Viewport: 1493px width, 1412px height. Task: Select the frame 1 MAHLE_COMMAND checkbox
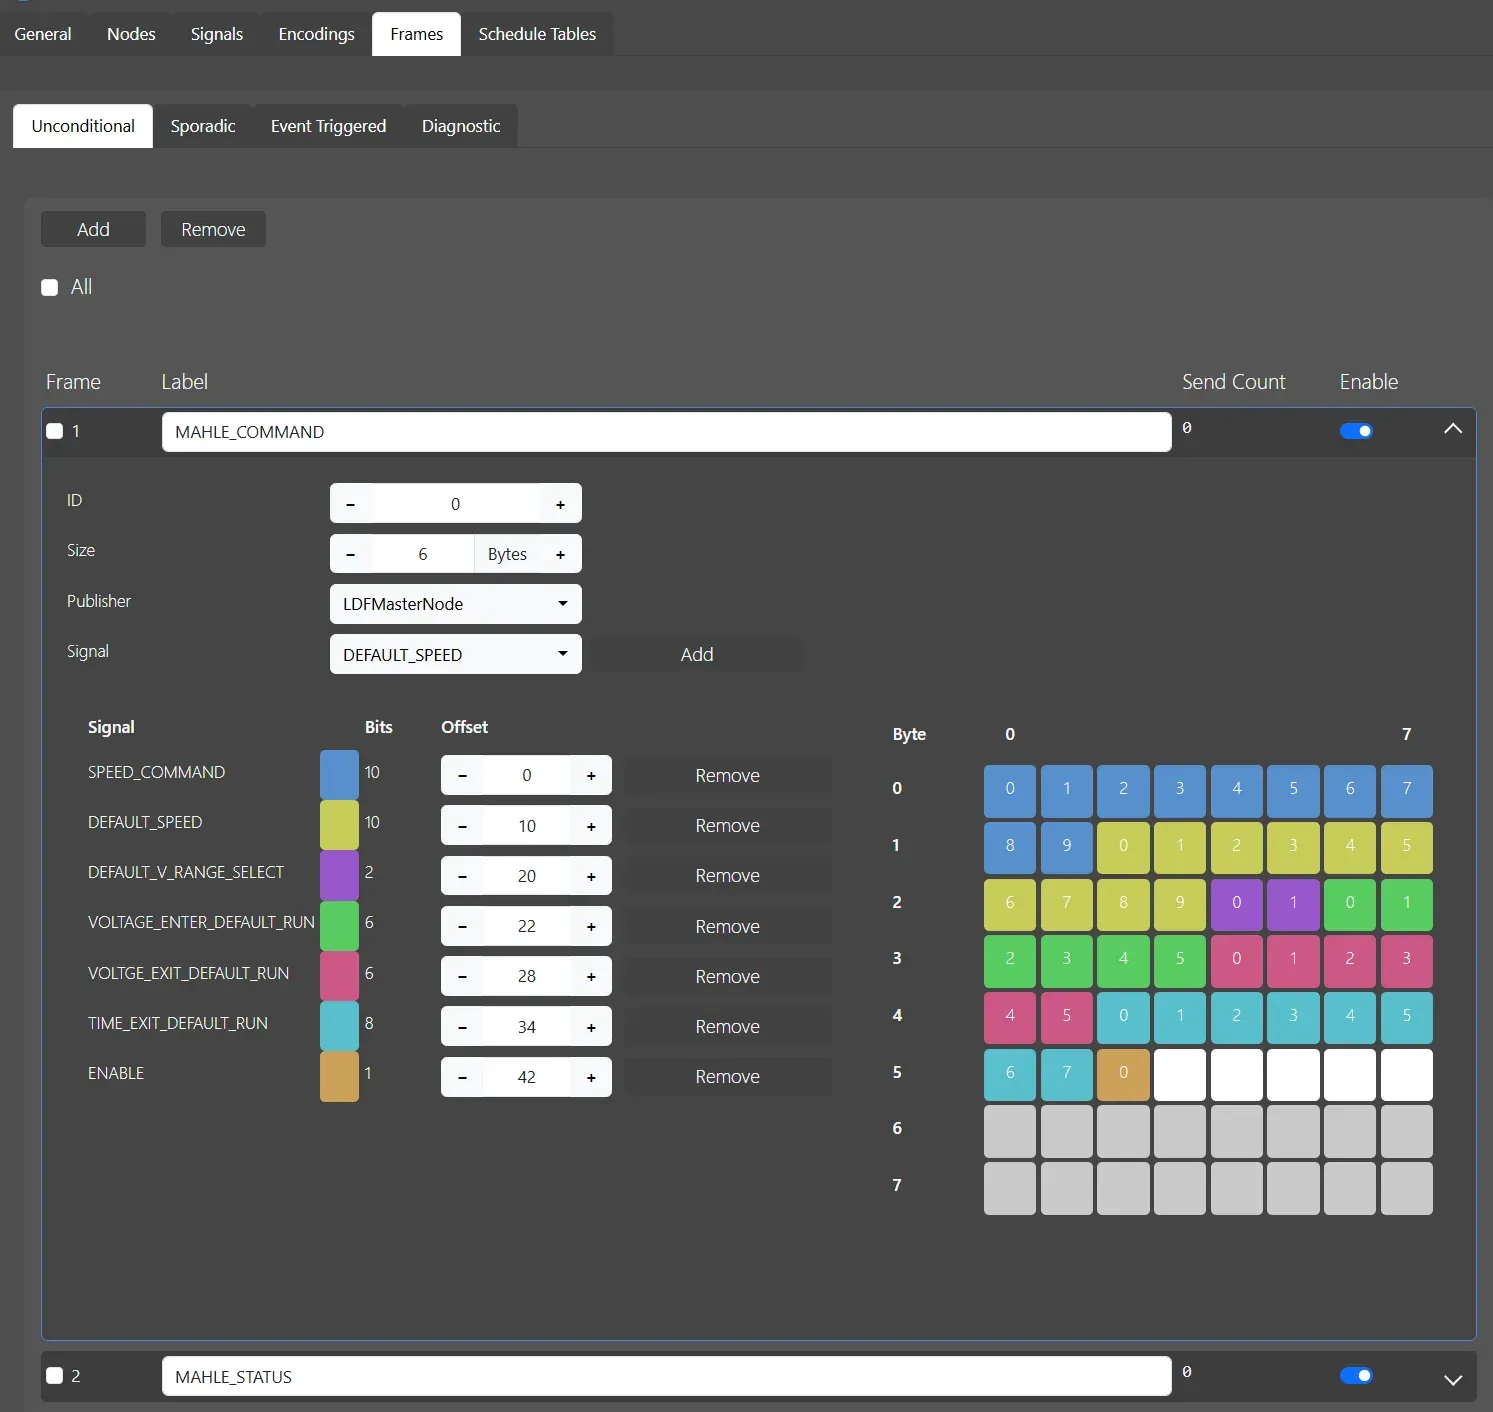pyautogui.click(x=55, y=431)
